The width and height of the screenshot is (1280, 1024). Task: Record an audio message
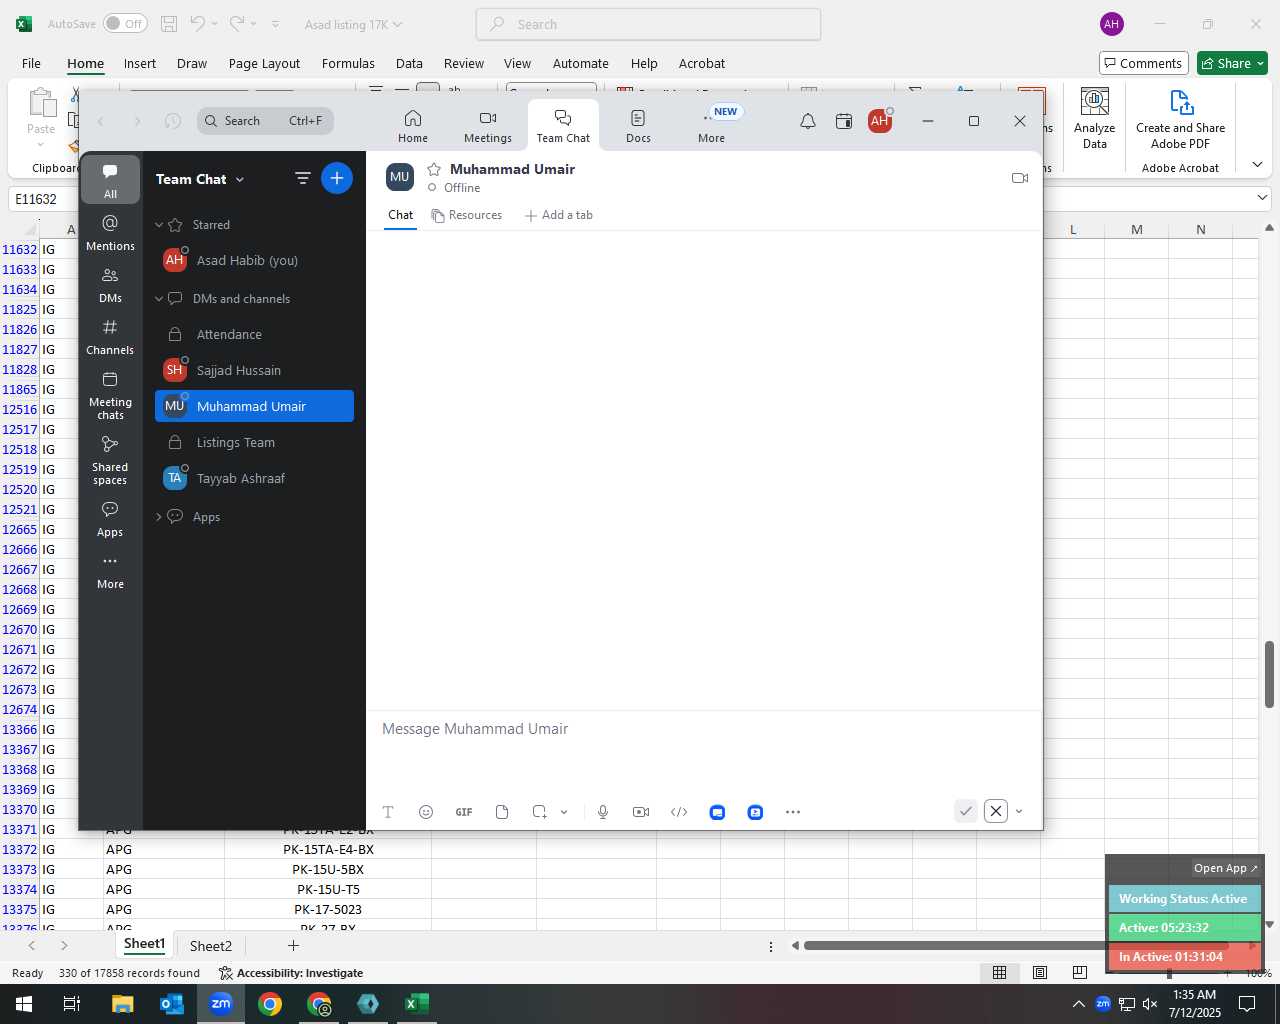[603, 812]
